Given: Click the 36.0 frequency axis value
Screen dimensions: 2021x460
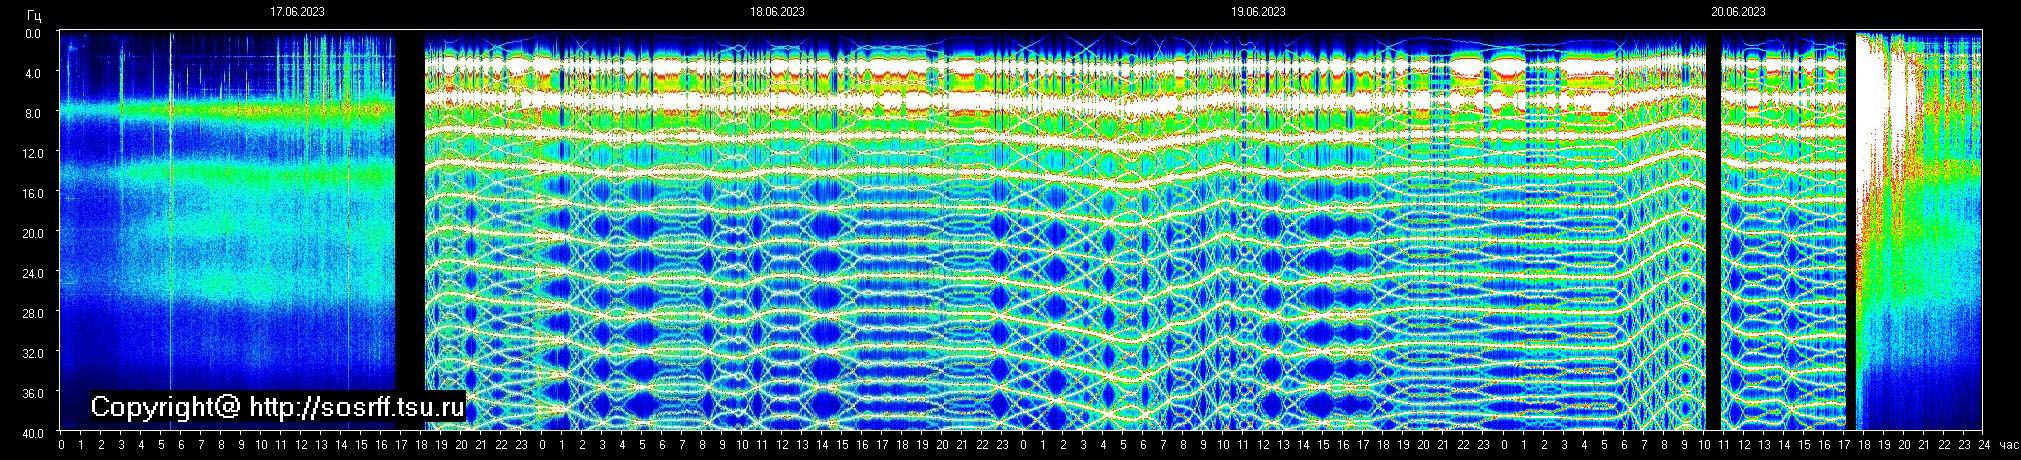Looking at the screenshot, I should tap(33, 393).
